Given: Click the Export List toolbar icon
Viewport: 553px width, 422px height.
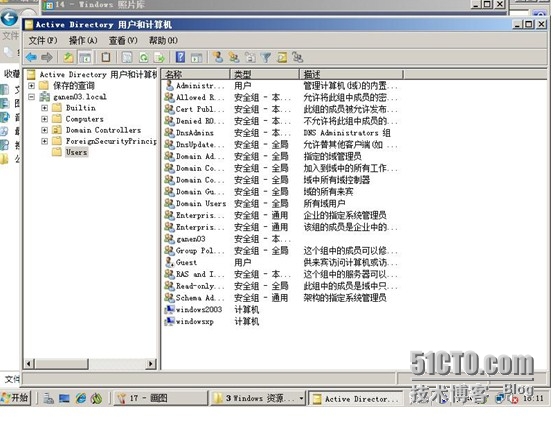Looking at the screenshot, I should click(x=160, y=57).
